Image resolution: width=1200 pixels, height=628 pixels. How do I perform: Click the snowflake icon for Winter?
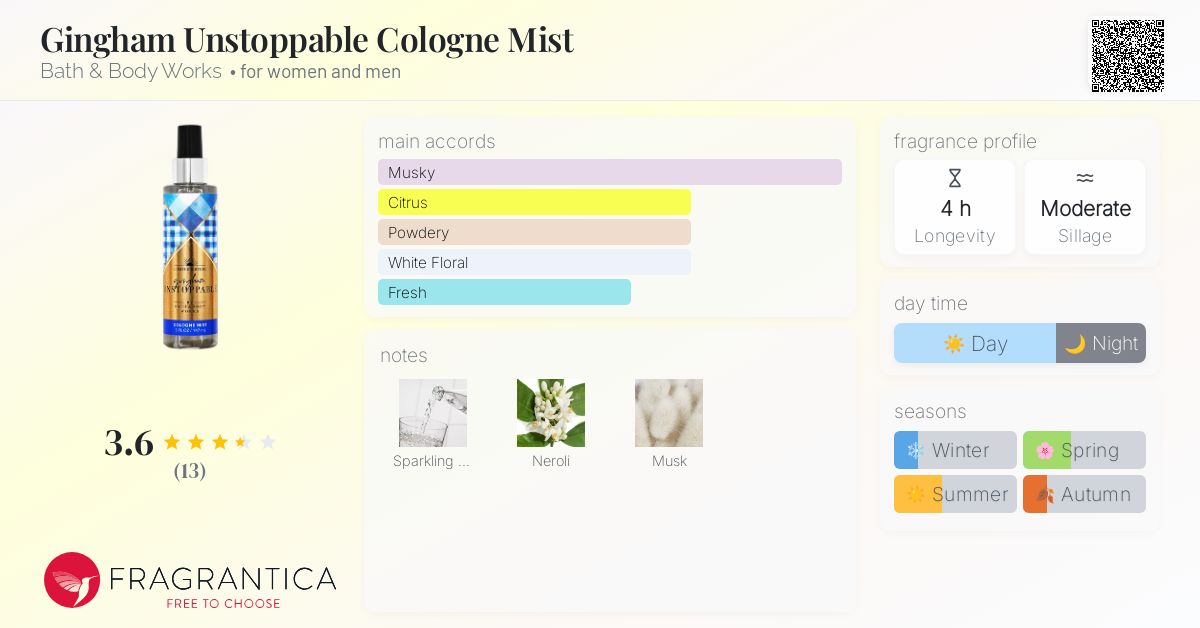(x=914, y=451)
